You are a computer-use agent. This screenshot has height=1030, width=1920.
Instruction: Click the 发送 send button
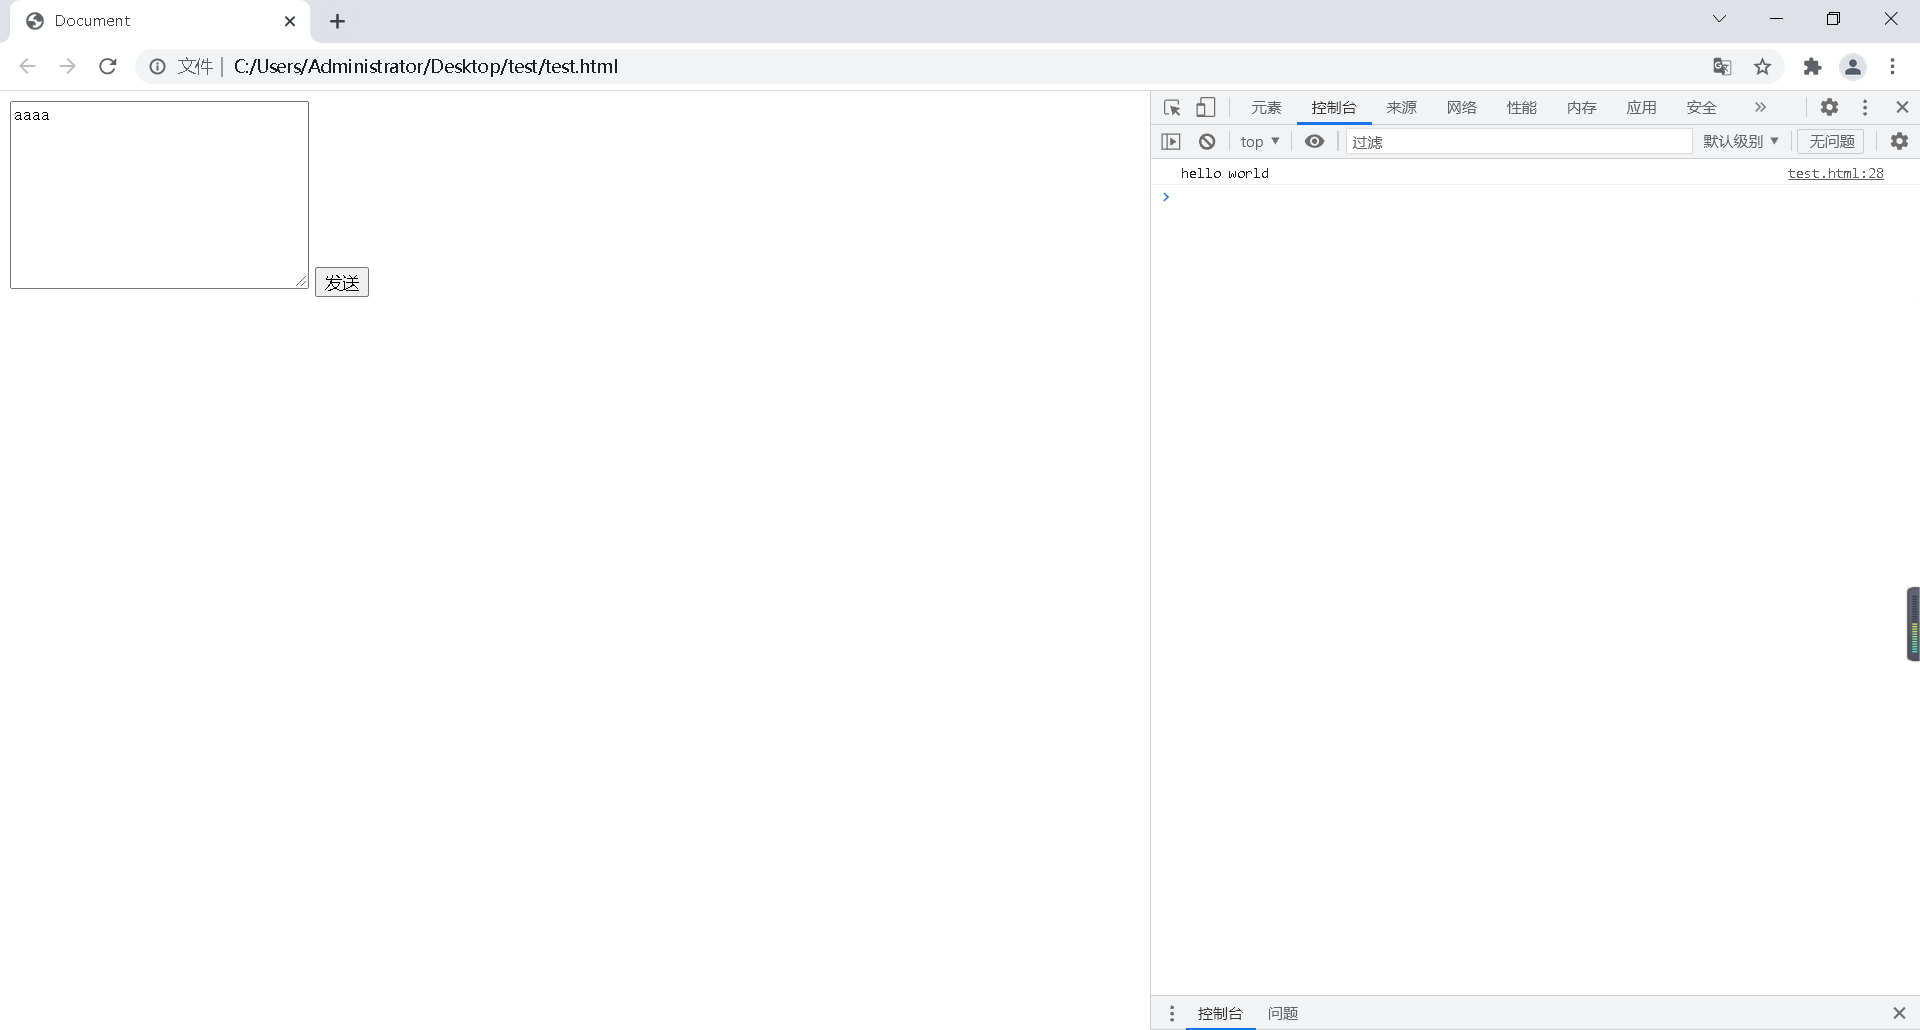[x=342, y=282]
